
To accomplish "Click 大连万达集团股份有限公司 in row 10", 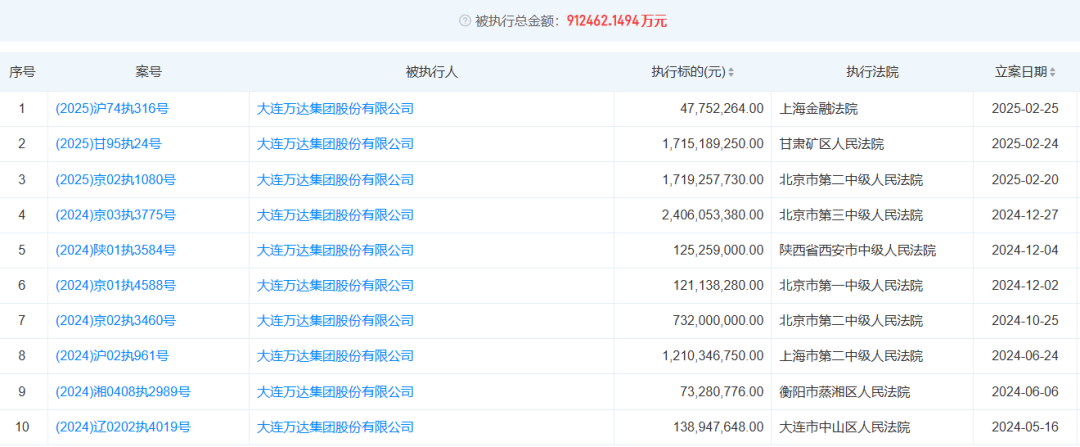I will [335, 427].
